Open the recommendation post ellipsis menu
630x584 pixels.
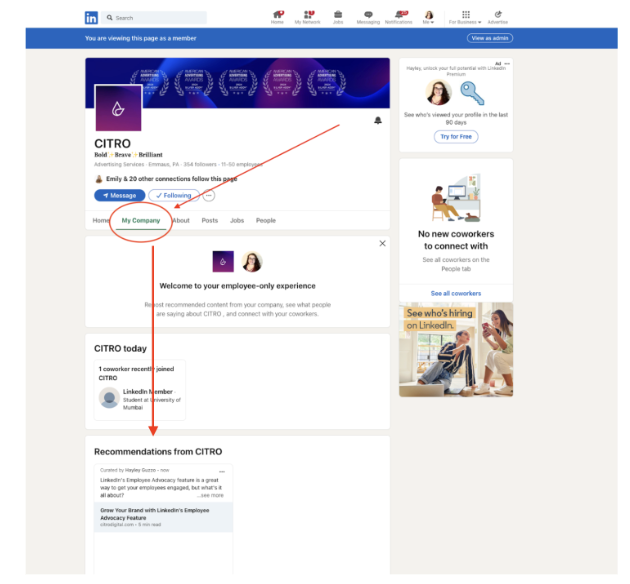coord(222,471)
